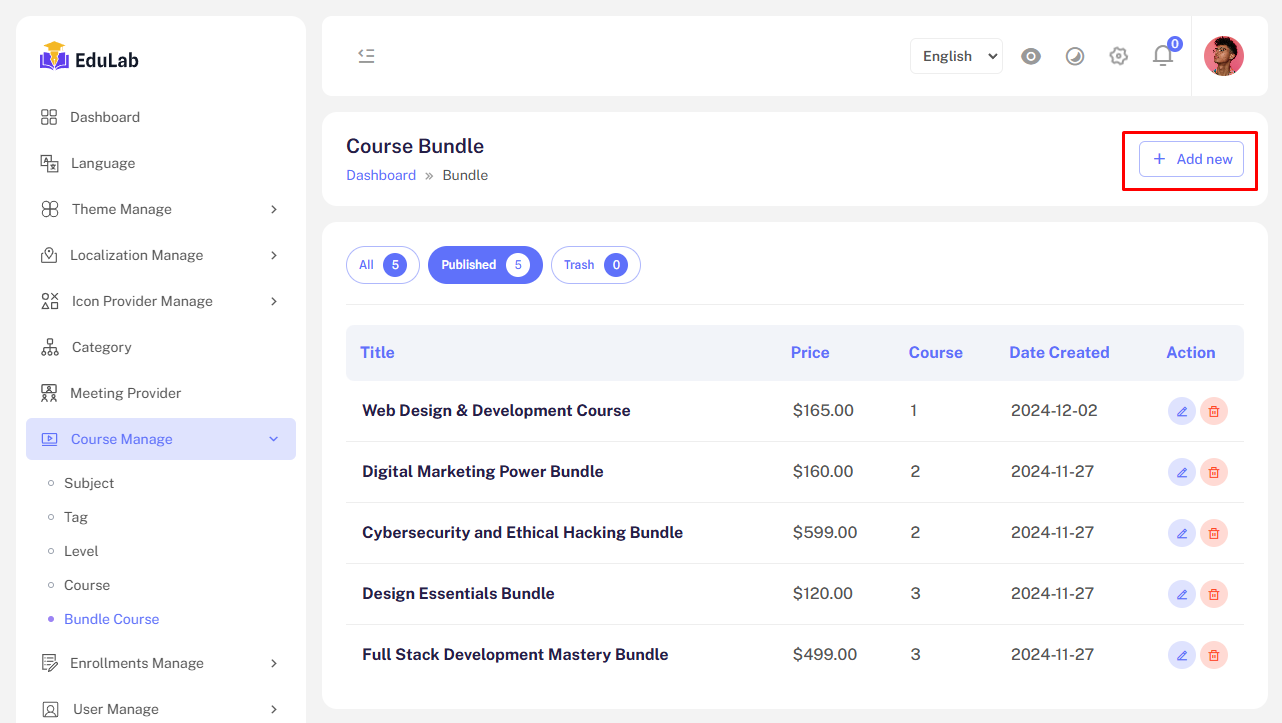The image size is (1282, 723).
Task: Click the Add new button
Action: click(x=1191, y=159)
